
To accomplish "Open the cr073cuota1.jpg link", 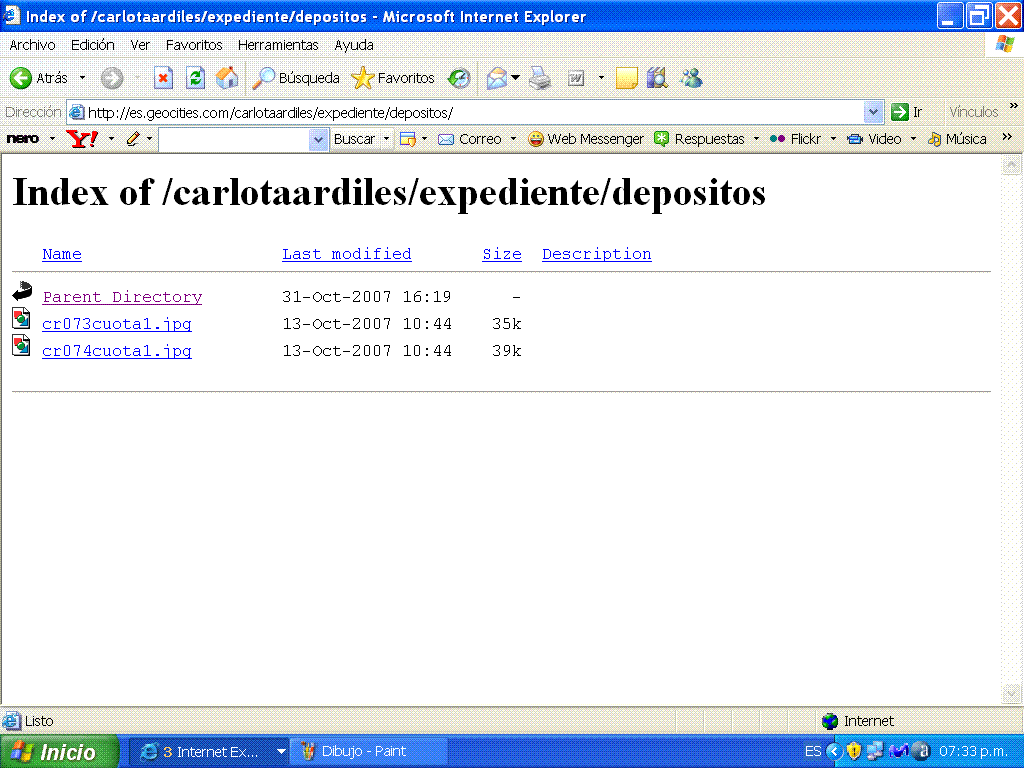I will point(117,324).
